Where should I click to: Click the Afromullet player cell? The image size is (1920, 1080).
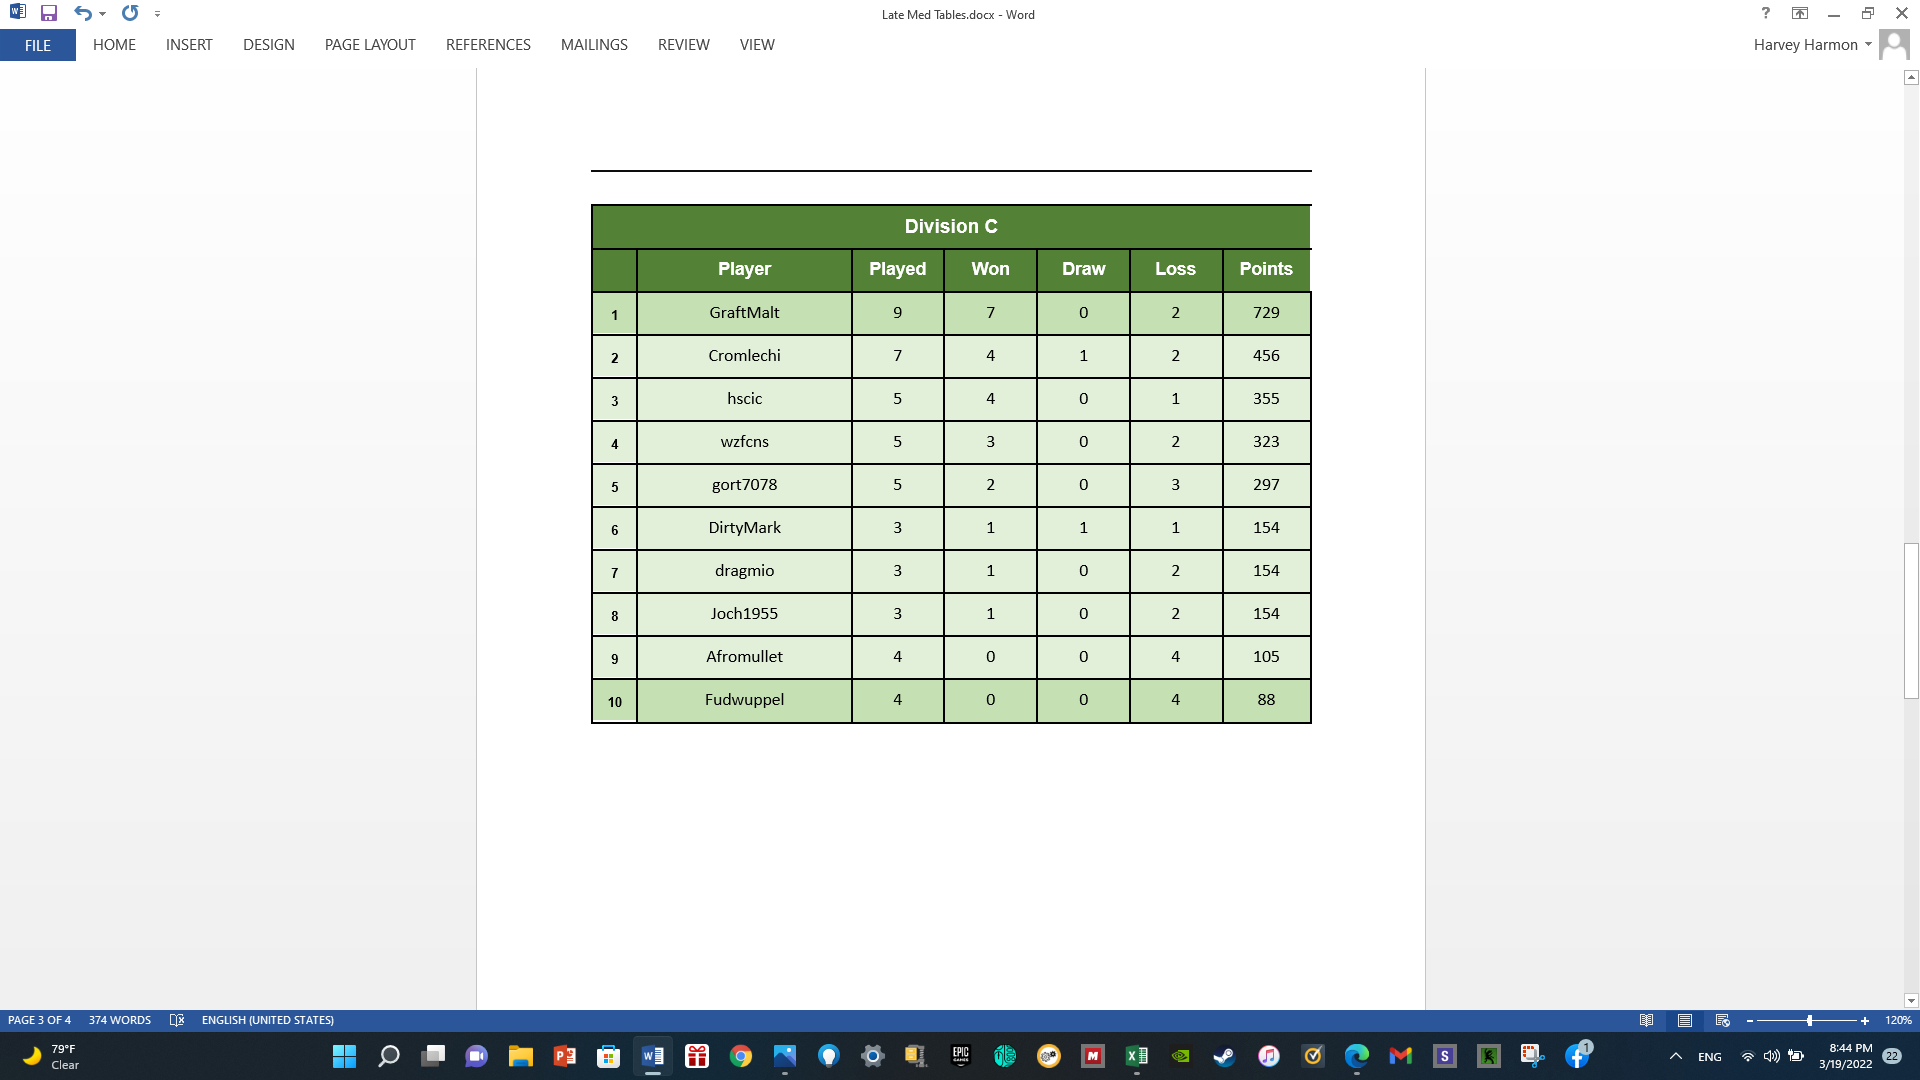point(744,657)
